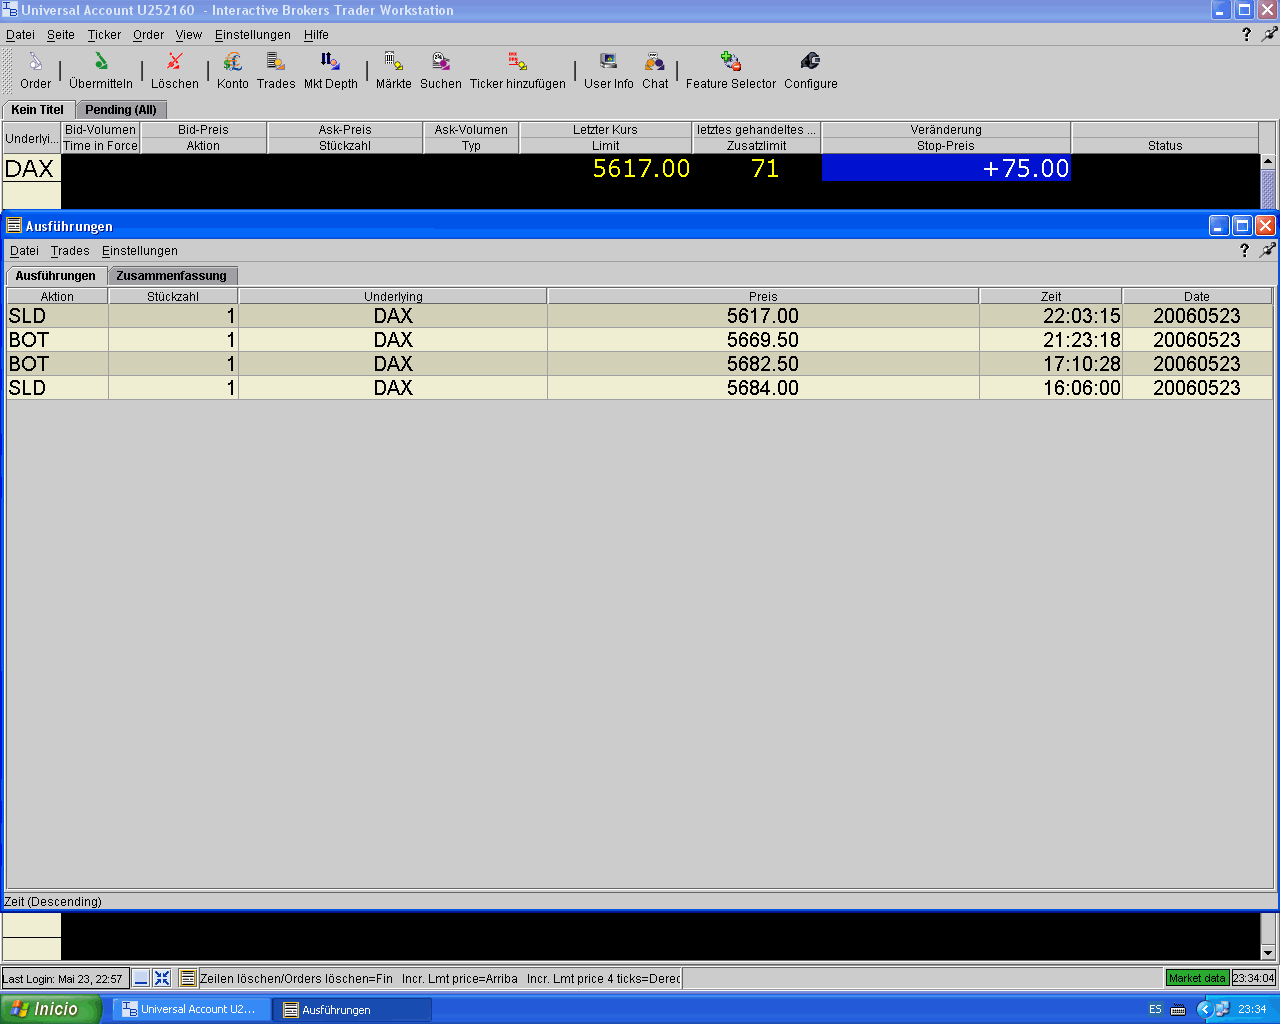Select the BOT row priced 5682.50
This screenshot has height=1024, width=1280.
639,364
